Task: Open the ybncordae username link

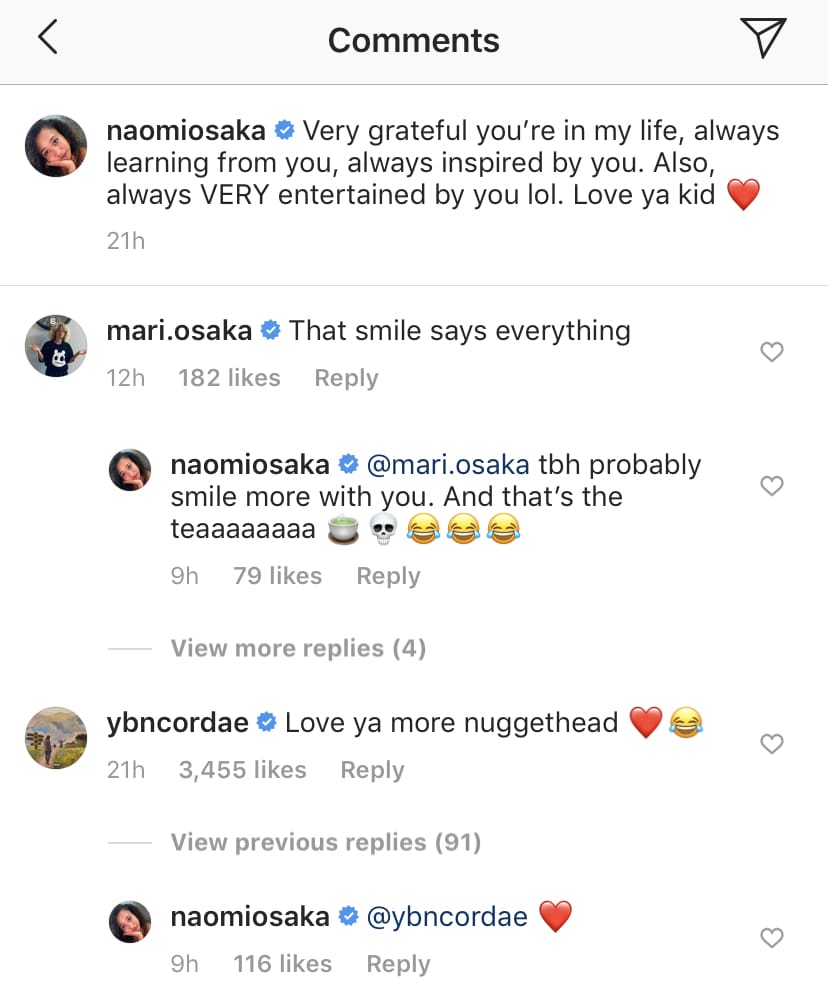Action: point(177,722)
